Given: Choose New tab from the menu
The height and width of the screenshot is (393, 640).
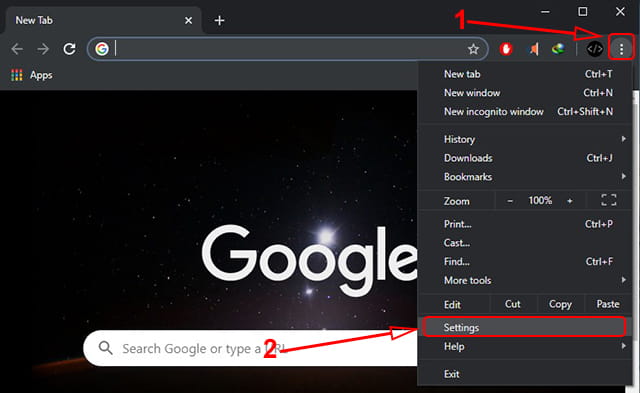Looking at the screenshot, I should (x=525, y=74).
